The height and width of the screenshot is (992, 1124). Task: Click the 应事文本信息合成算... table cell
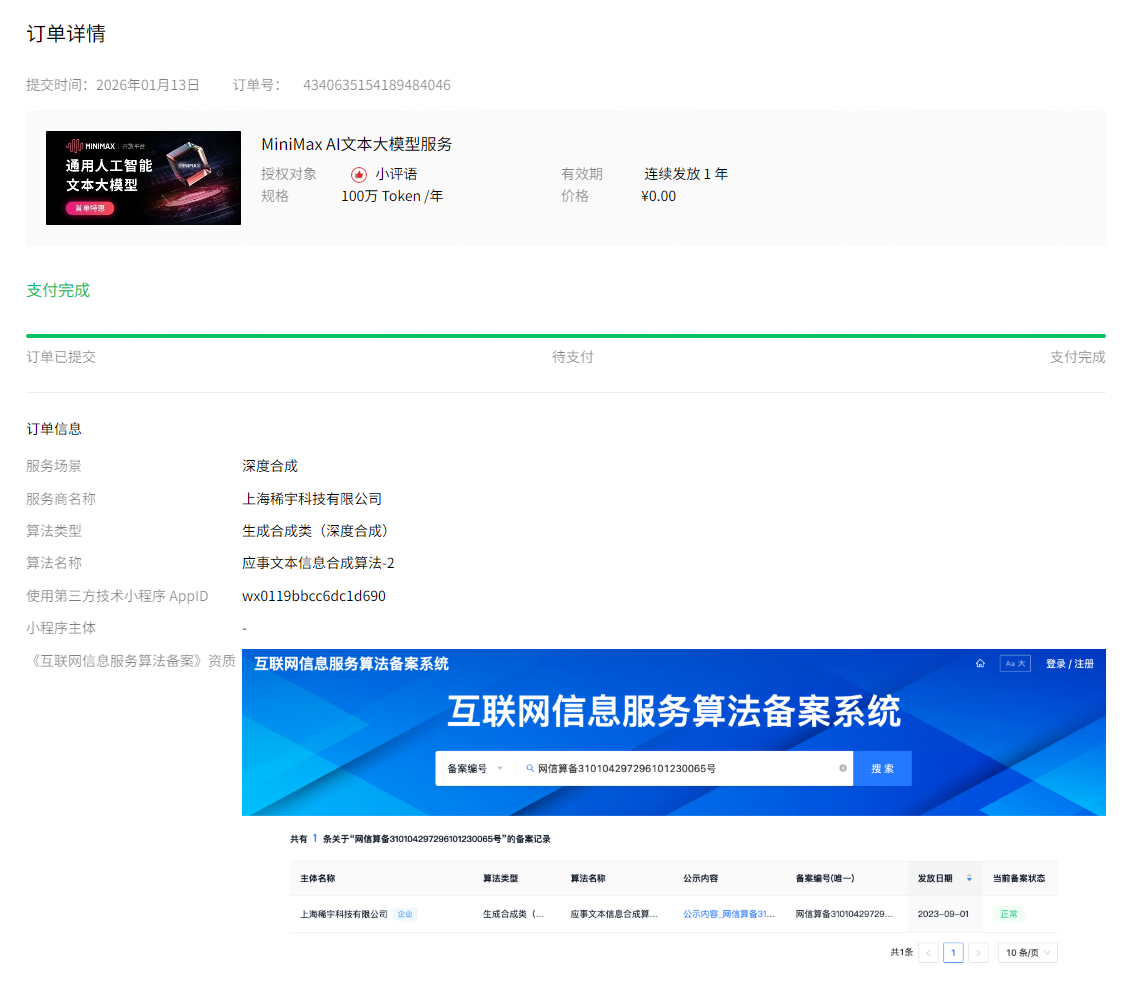point(614,914)
